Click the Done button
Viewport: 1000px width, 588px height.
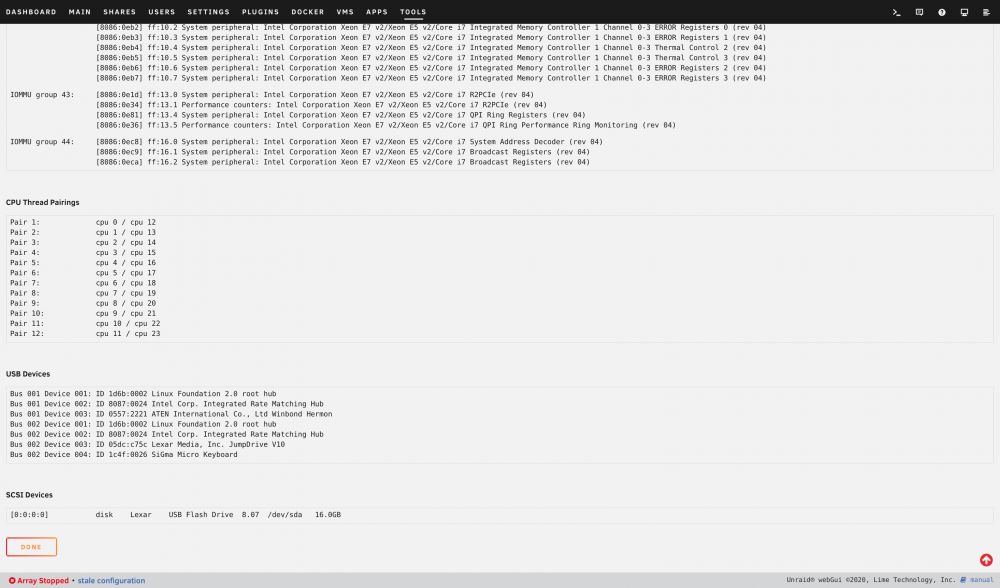pos(31,547)
